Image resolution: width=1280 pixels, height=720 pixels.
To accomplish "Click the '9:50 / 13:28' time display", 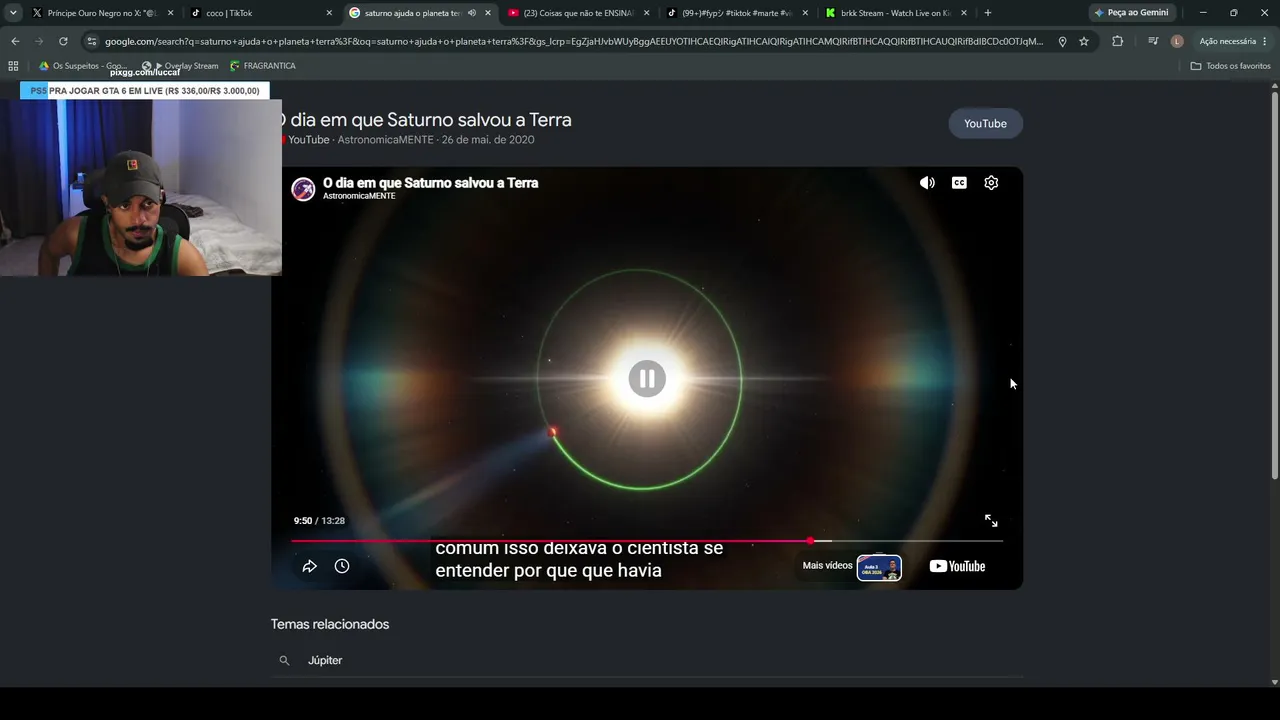I will (x=319, y=521).
